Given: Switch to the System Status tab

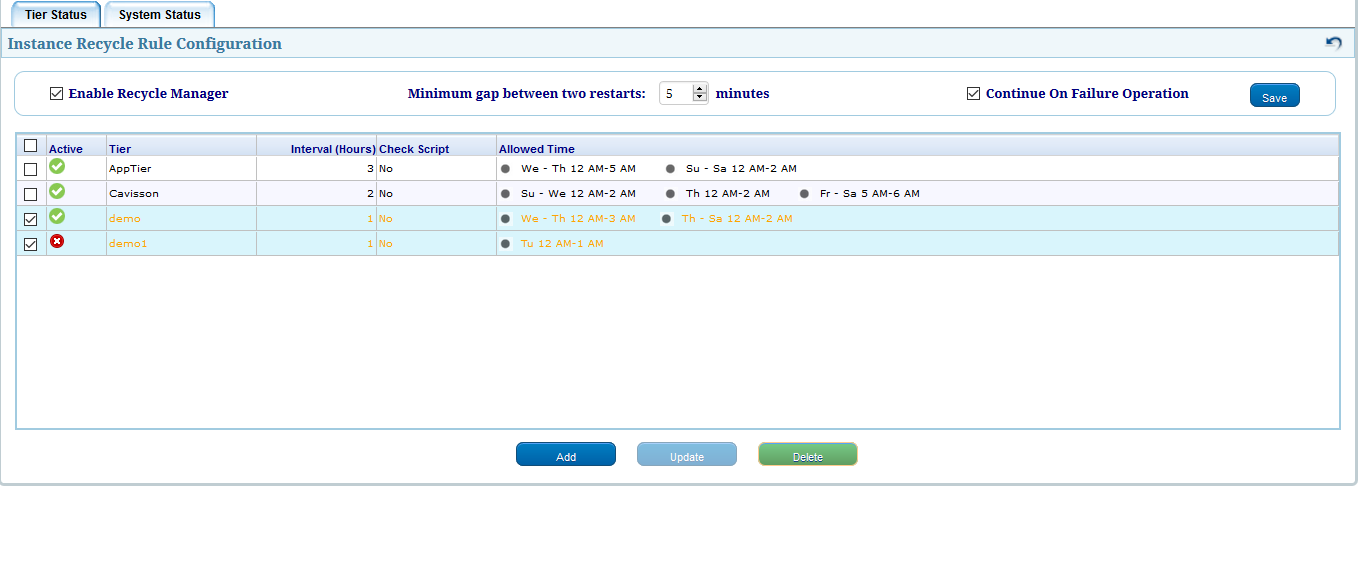Looking at the screenshot, I should (x=160, y=15).
